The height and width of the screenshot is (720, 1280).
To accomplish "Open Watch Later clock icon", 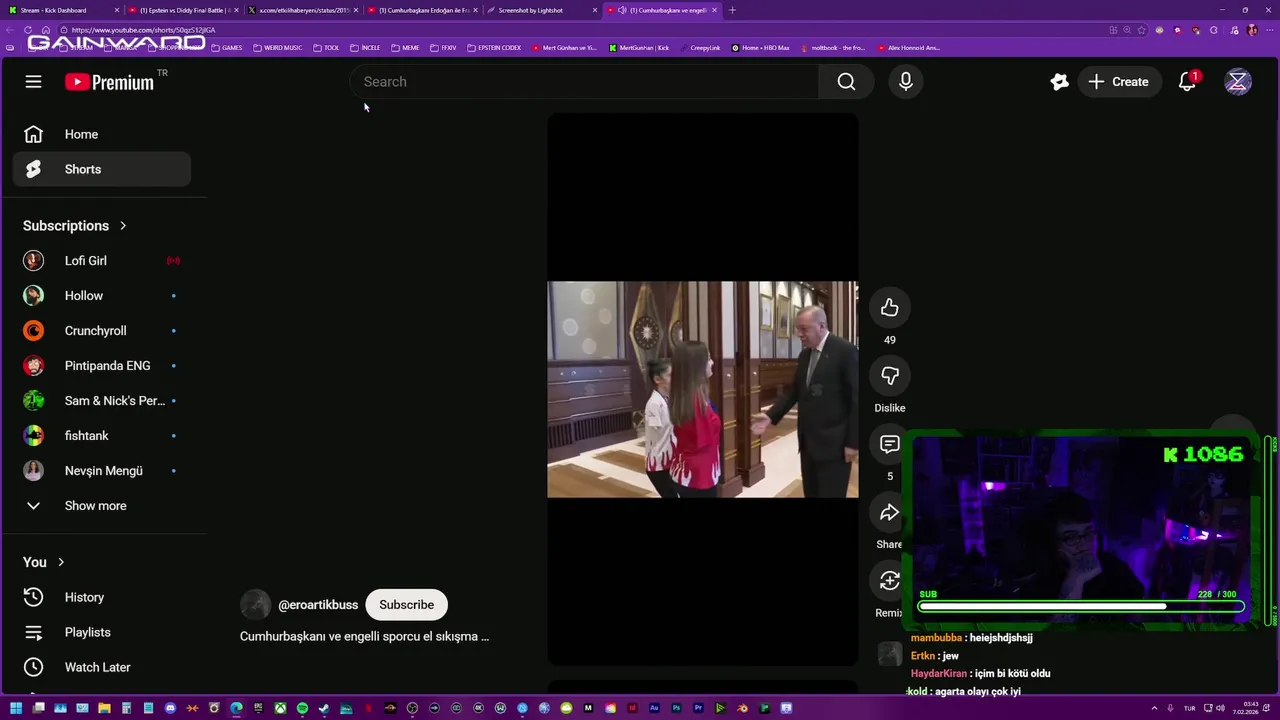I will [x=33, y=667].
